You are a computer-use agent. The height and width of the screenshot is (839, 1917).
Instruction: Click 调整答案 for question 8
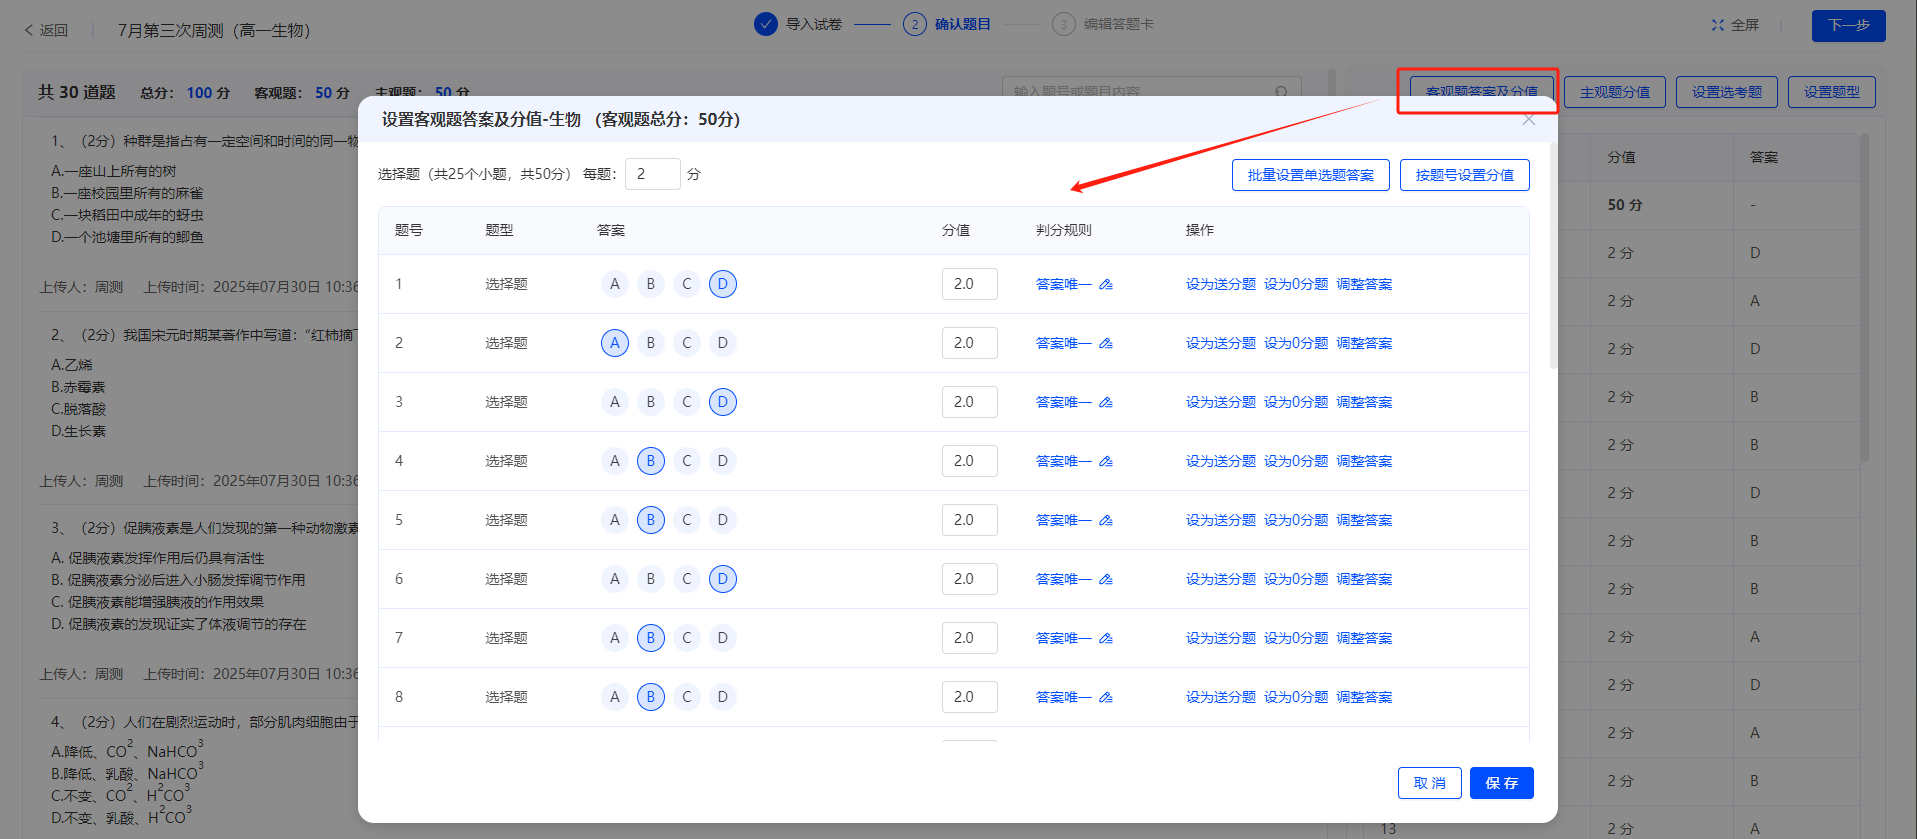(x=1364, y=697)
